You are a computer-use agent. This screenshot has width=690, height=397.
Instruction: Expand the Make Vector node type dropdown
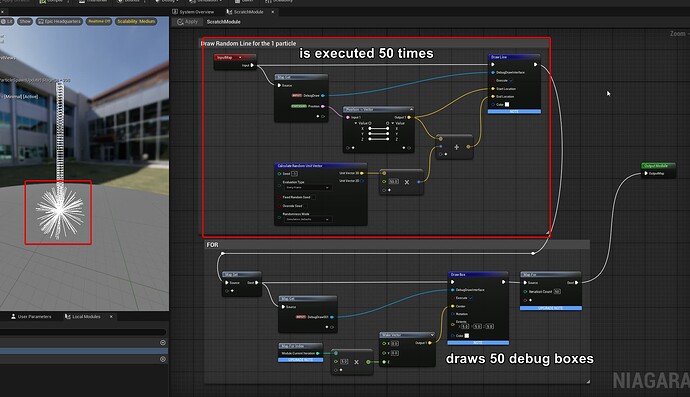tap(432, 335)
